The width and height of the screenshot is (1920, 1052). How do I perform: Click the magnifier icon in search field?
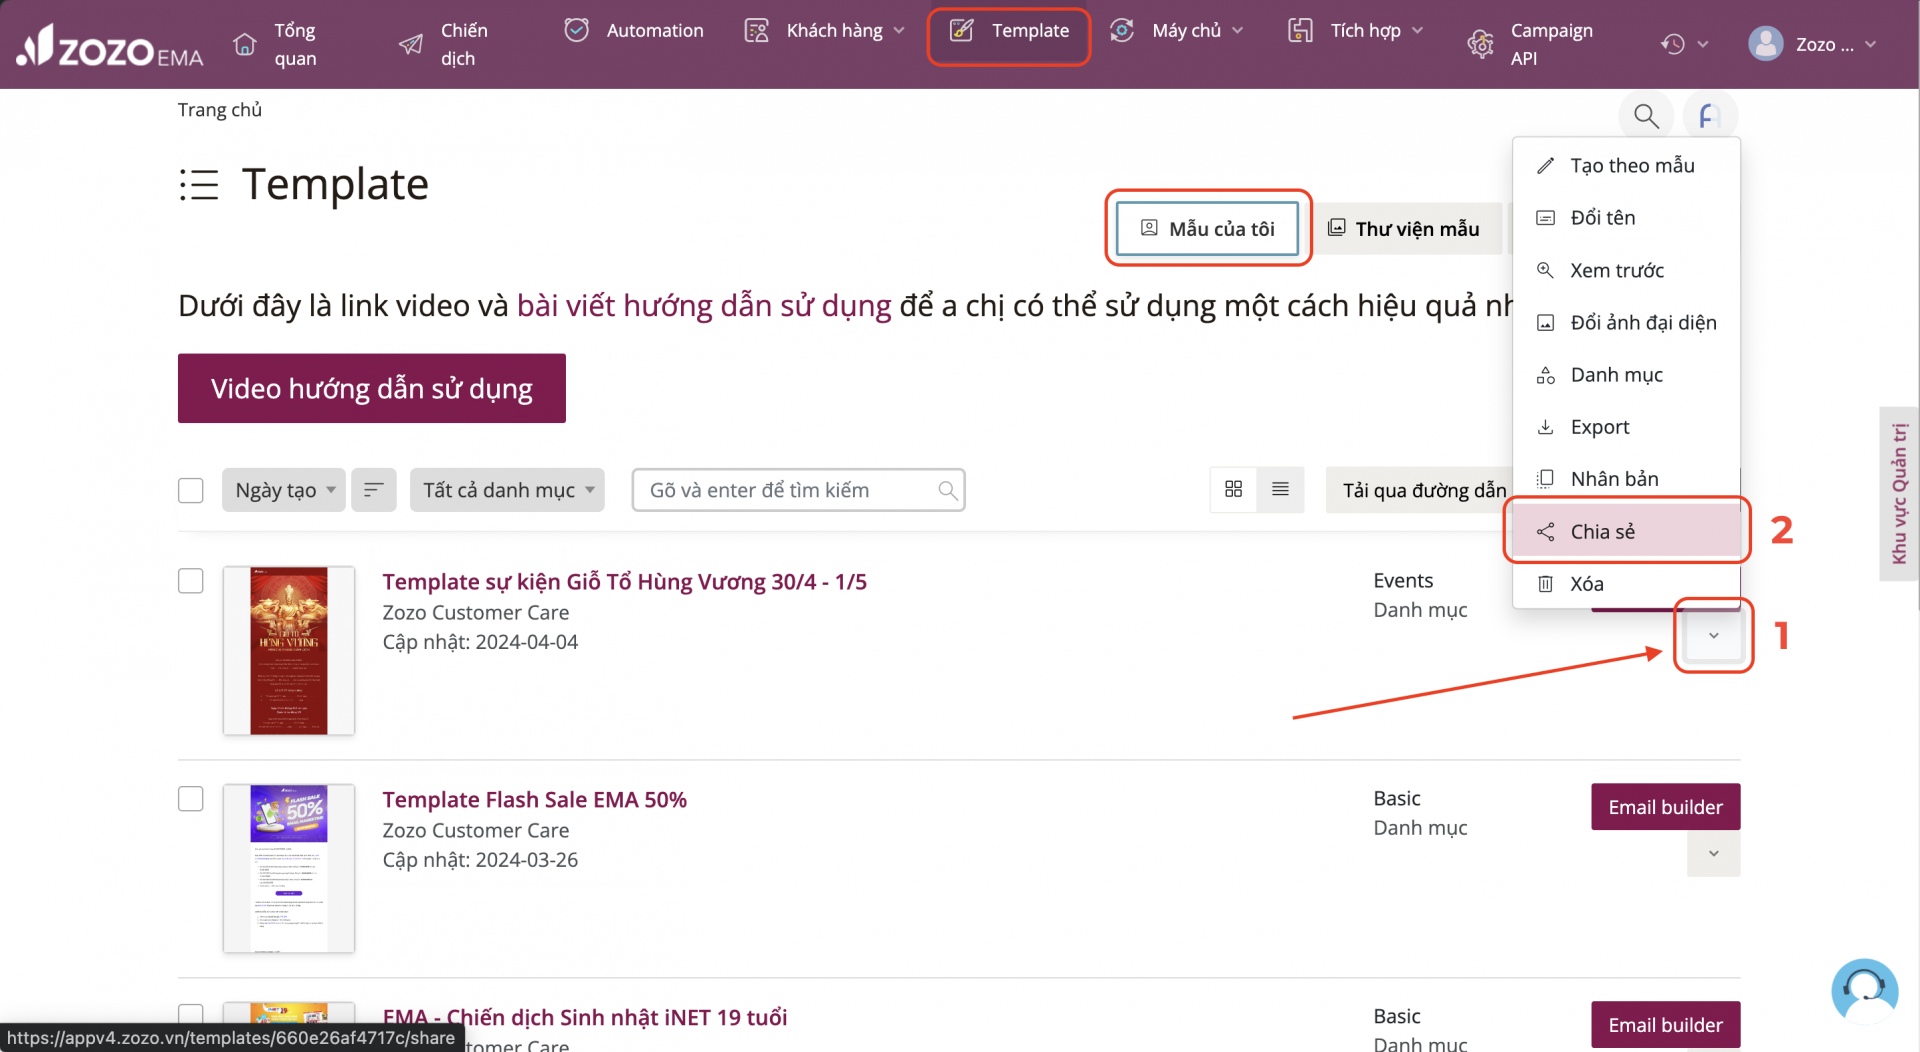tap(947, 490)
